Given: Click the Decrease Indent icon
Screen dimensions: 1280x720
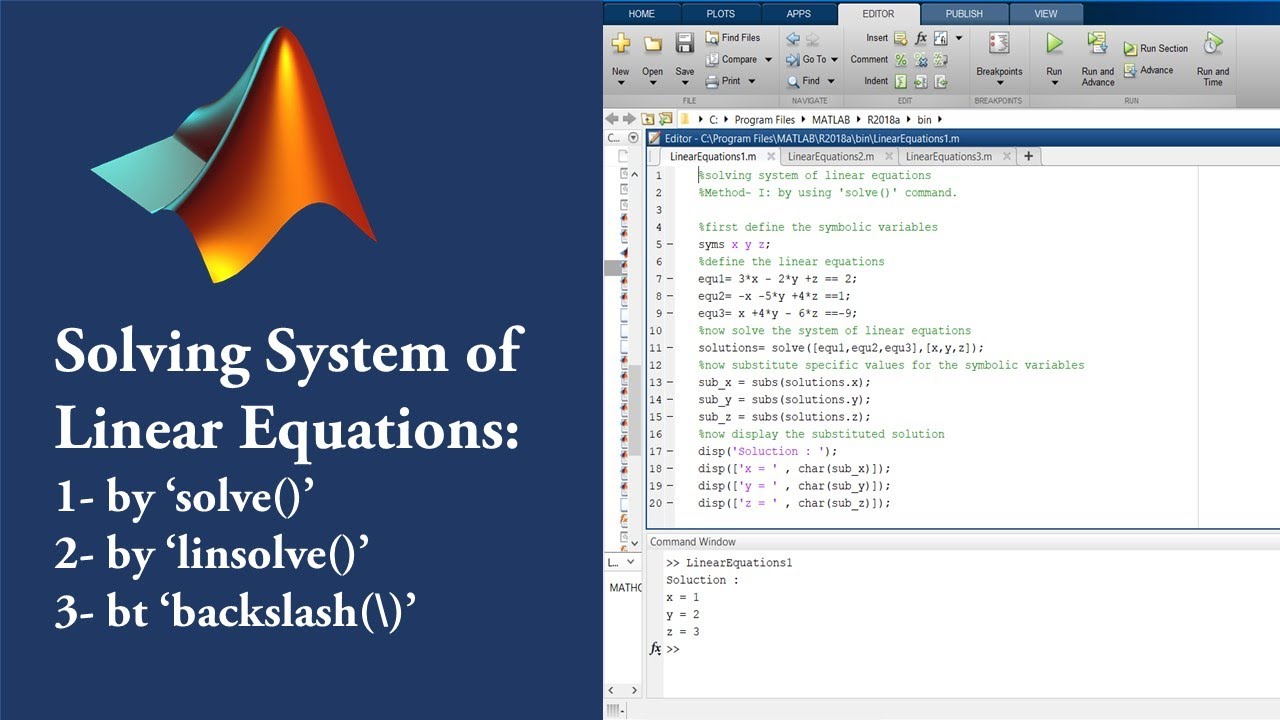Looking at the screenshot, I should pyautogui.click(x=941, y=82).
